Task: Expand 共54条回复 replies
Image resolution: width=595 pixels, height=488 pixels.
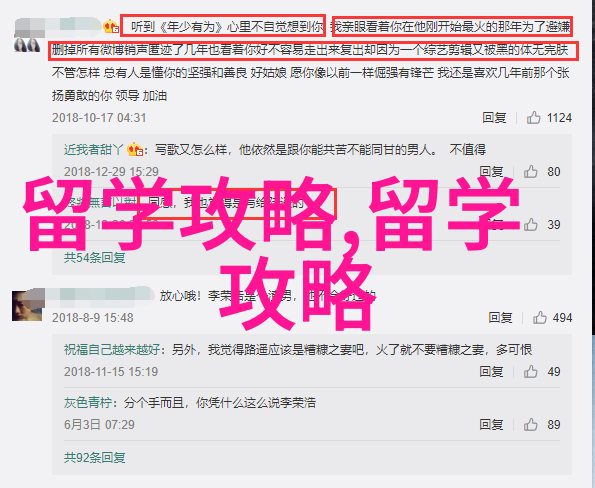Action: click(x=94, y=258)
